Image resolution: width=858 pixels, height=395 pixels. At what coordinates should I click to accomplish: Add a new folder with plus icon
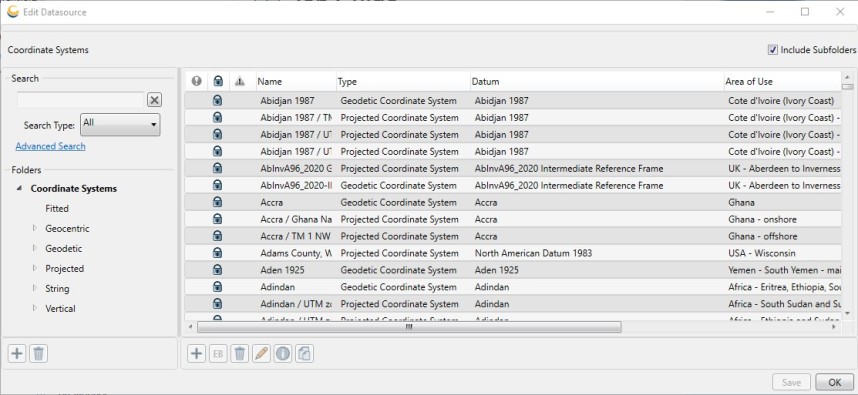click(17, 353)
